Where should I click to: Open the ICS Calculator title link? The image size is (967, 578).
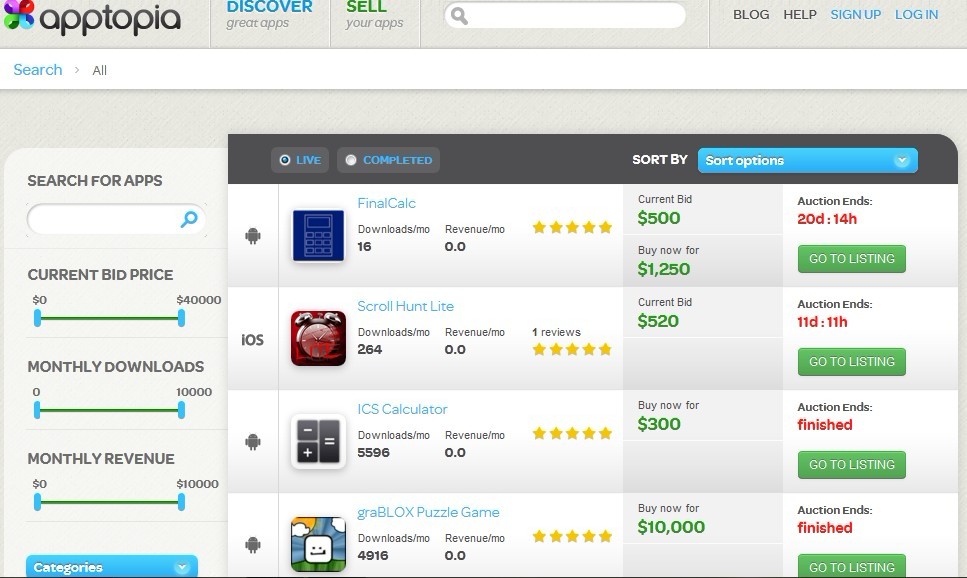[402, 410]
